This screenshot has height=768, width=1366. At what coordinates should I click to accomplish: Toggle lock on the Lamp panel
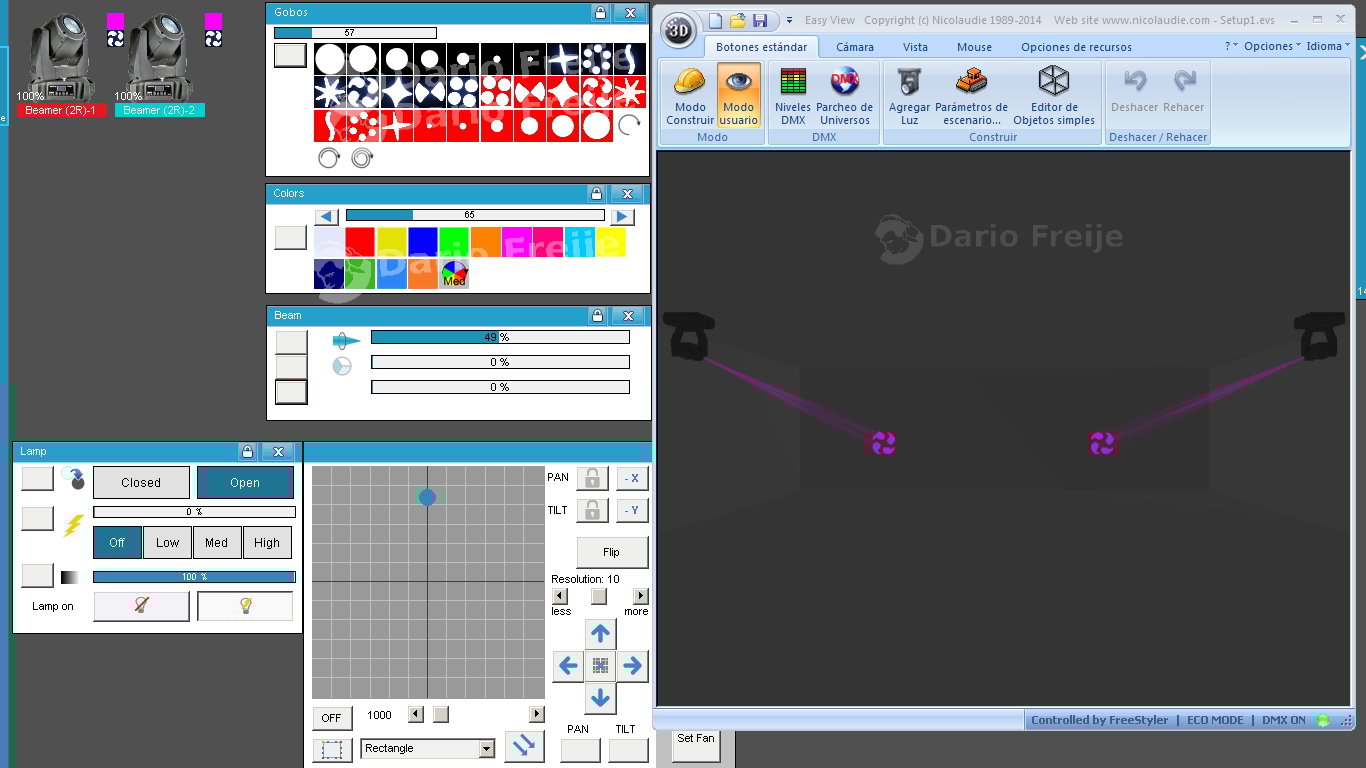click(x=246, y=452)
